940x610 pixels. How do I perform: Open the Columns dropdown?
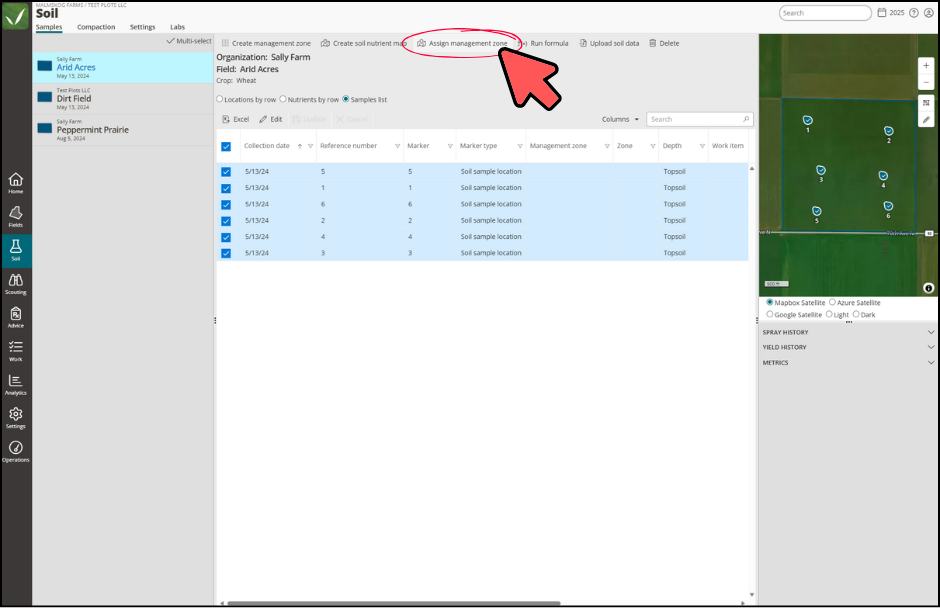click(x=620, y=119)
